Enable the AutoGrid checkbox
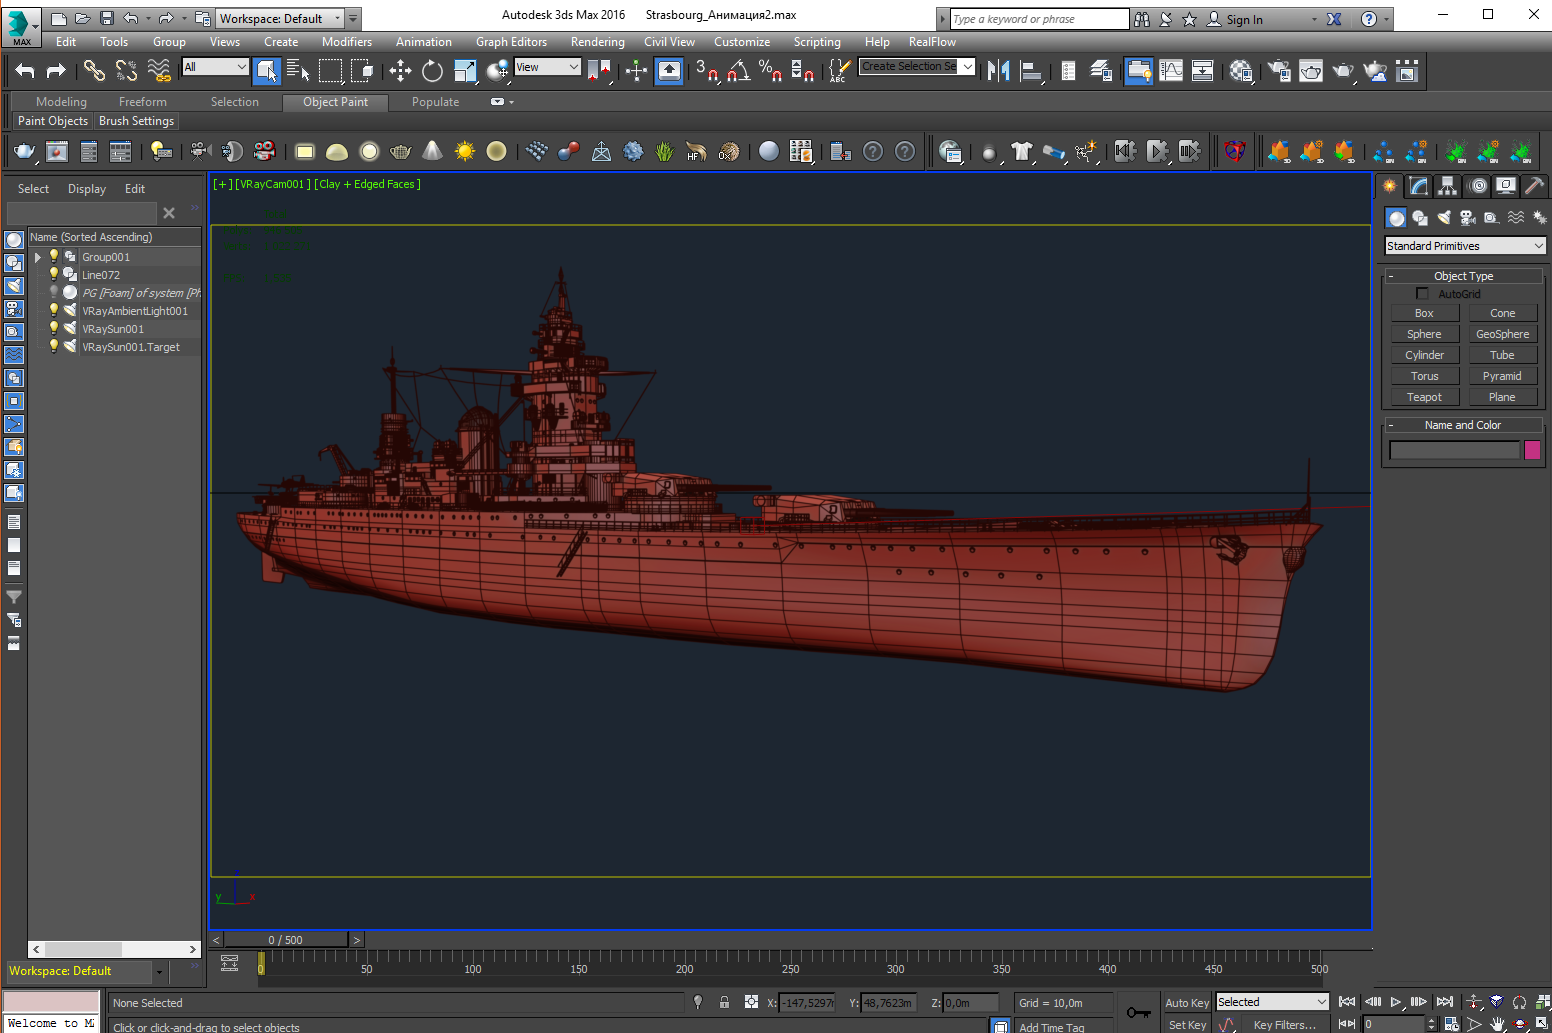1552x1033 pixels. (1422, 294)
